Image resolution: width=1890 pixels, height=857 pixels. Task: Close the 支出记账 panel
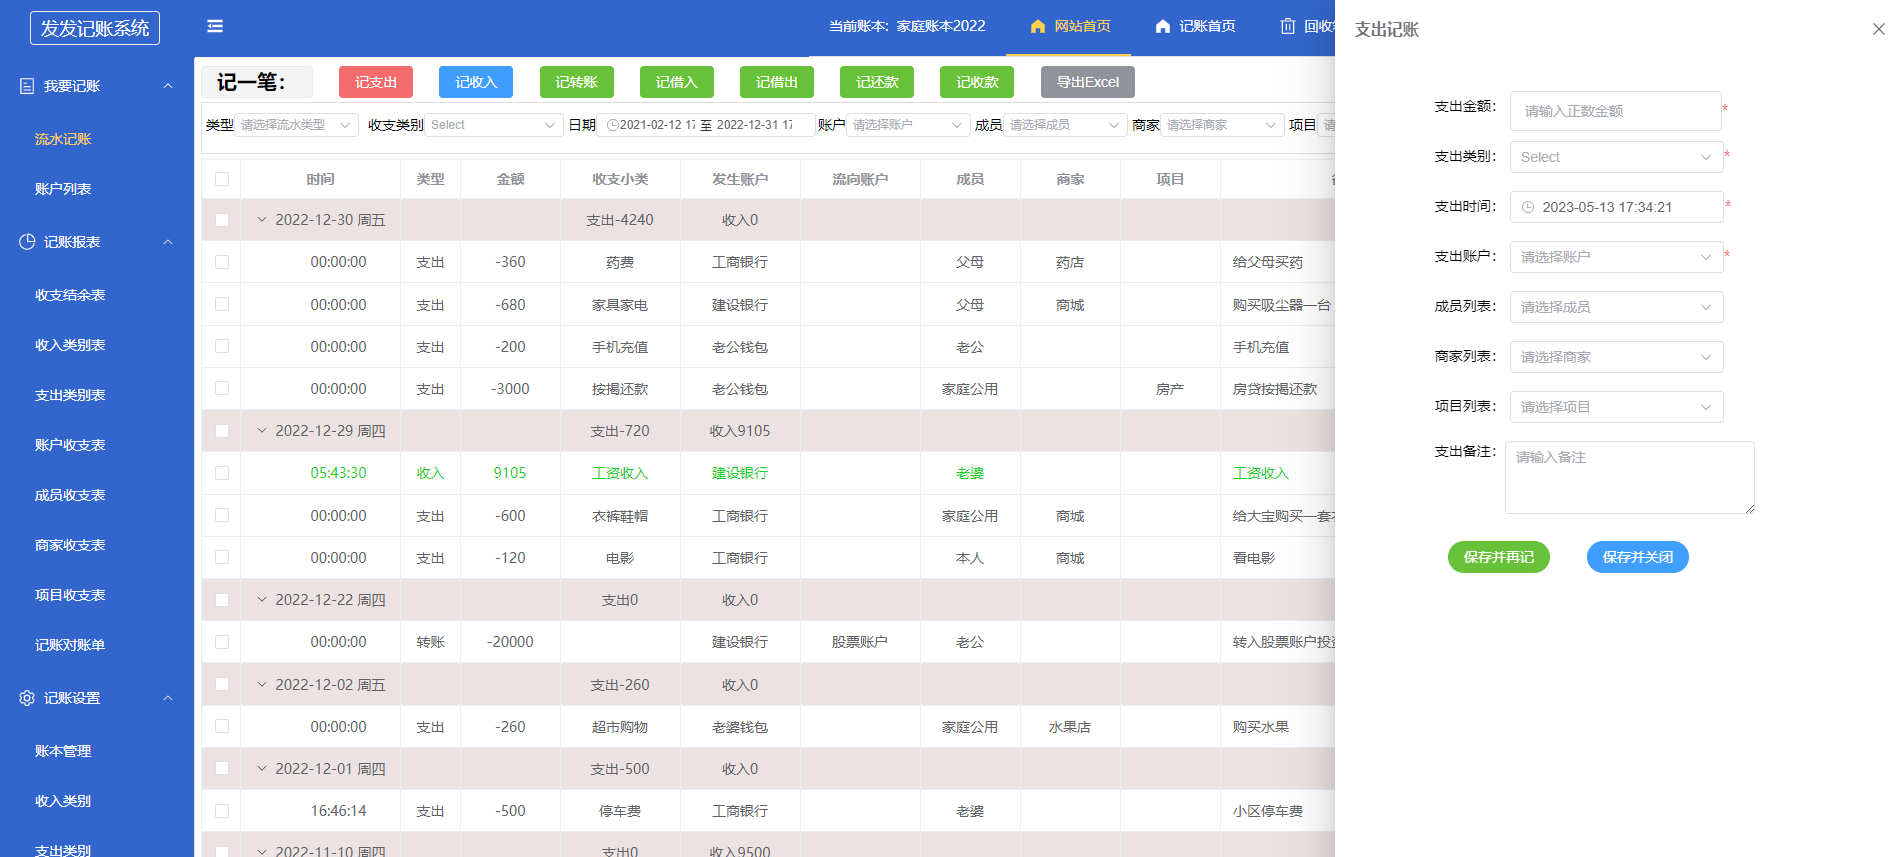pyautogui.click(x=1878, y=29)
